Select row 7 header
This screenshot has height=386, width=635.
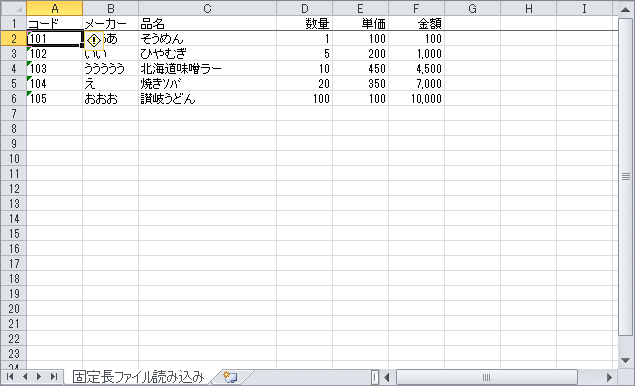[14, 113]
